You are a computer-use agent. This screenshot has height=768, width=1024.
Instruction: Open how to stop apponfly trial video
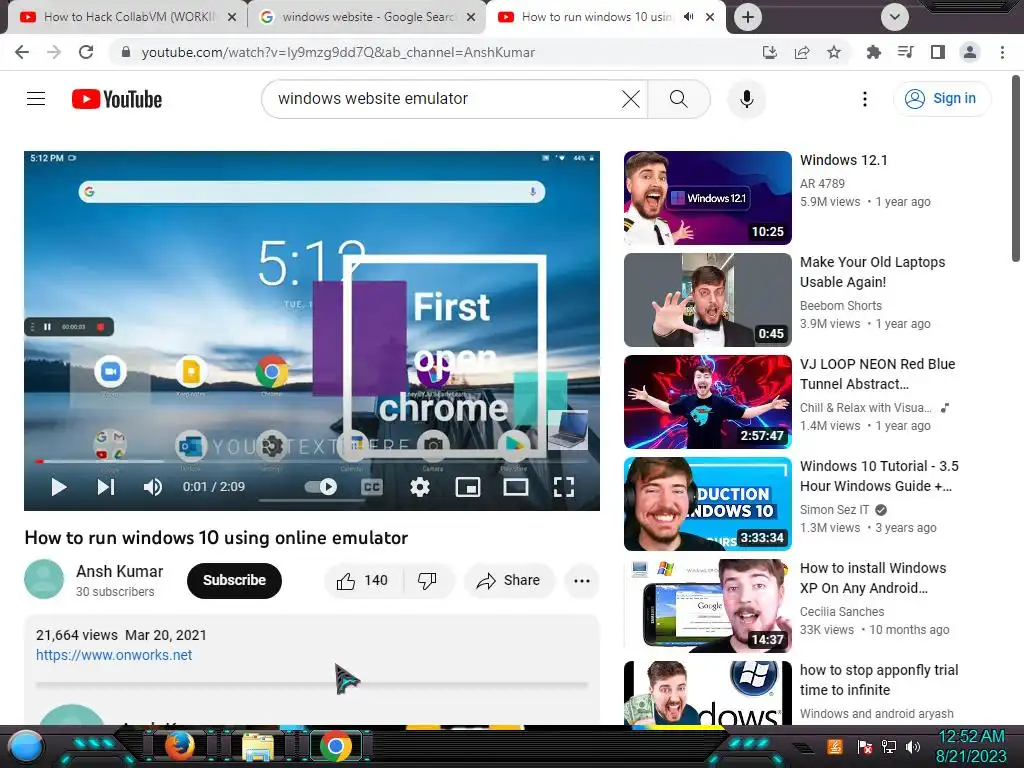tap(879, 680)
